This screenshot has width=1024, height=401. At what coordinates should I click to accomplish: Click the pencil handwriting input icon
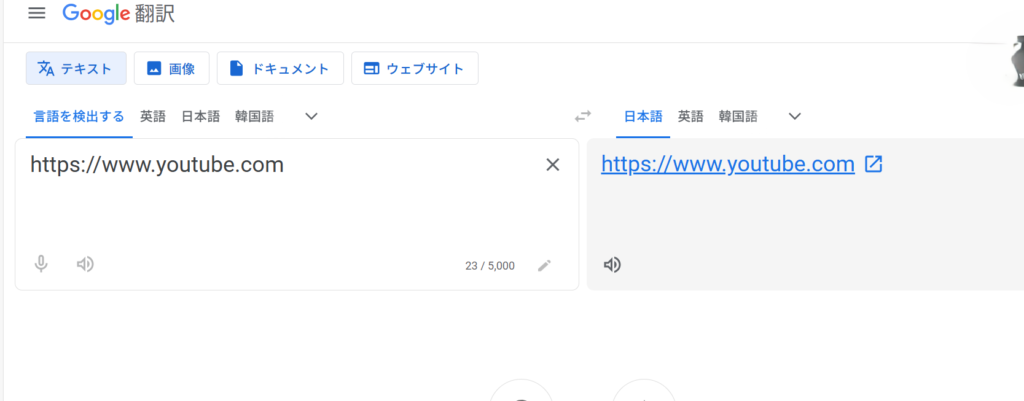(544, 265)
